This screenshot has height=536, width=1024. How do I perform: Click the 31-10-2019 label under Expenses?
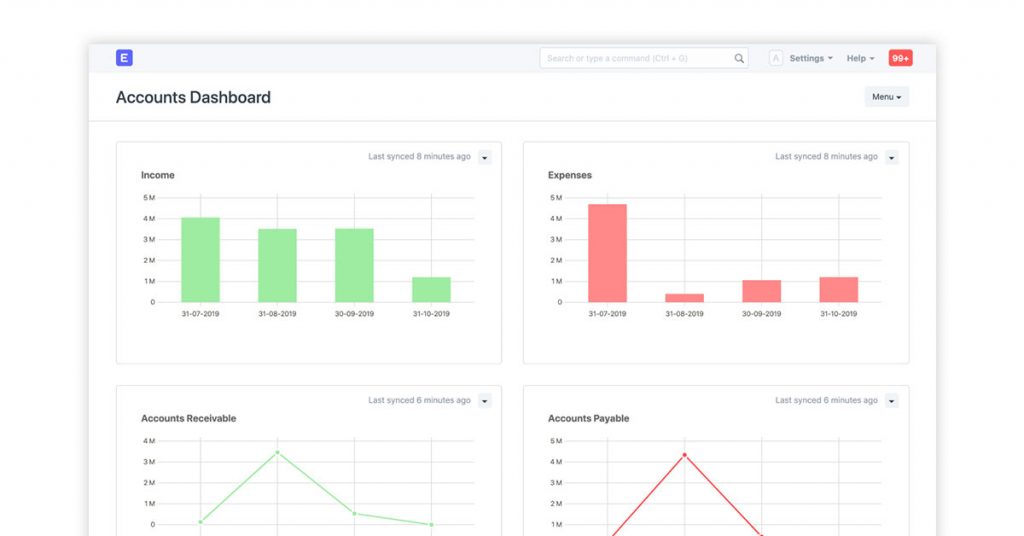click(839, 314)
